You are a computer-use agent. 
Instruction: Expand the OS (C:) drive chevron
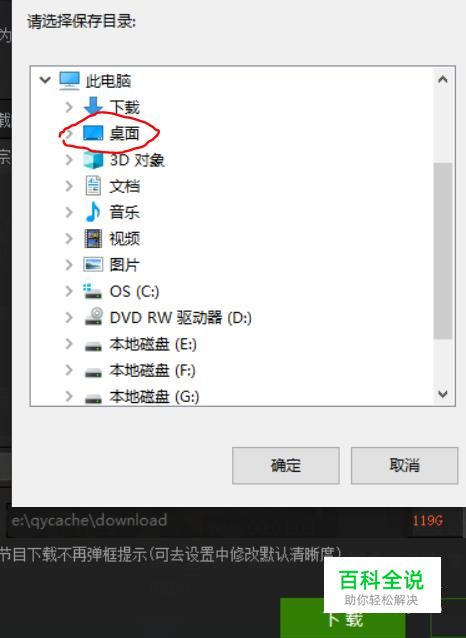coord(69,291)
